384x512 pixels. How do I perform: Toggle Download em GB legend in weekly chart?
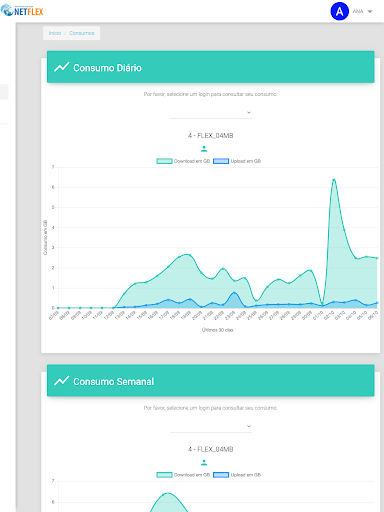[183, 475]
